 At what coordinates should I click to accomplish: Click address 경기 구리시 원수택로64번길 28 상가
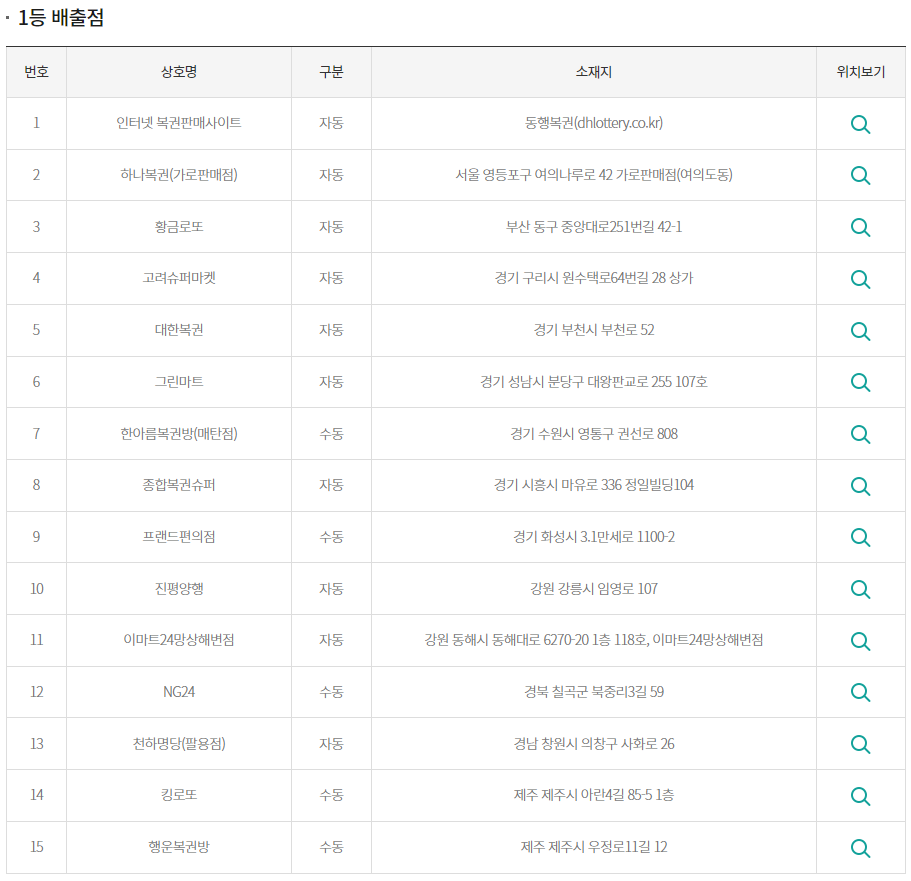[594, 278]
